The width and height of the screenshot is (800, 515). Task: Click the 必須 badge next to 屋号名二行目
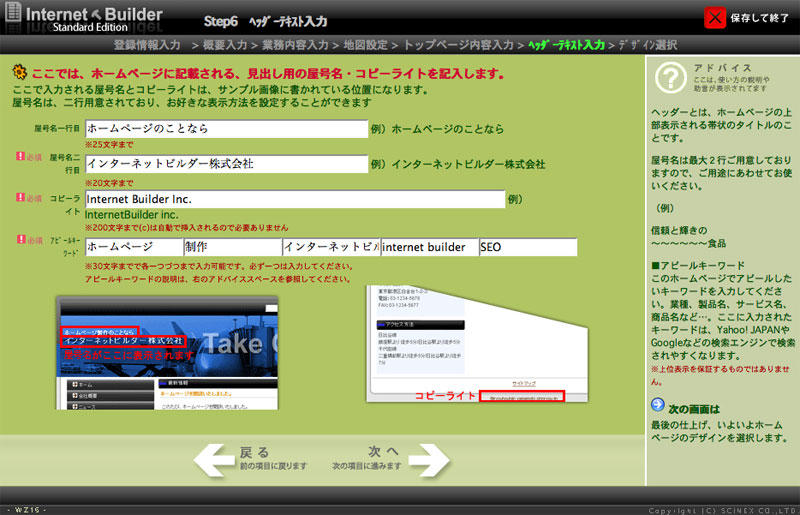28,157
